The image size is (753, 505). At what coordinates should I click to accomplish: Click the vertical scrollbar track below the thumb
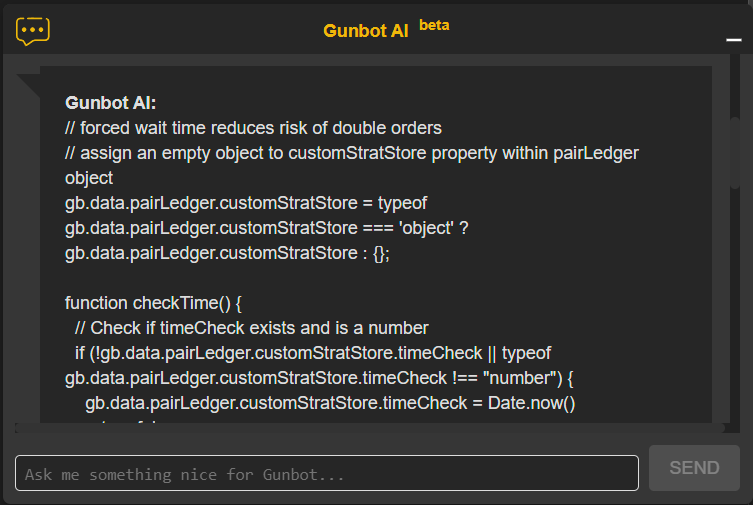735,307
